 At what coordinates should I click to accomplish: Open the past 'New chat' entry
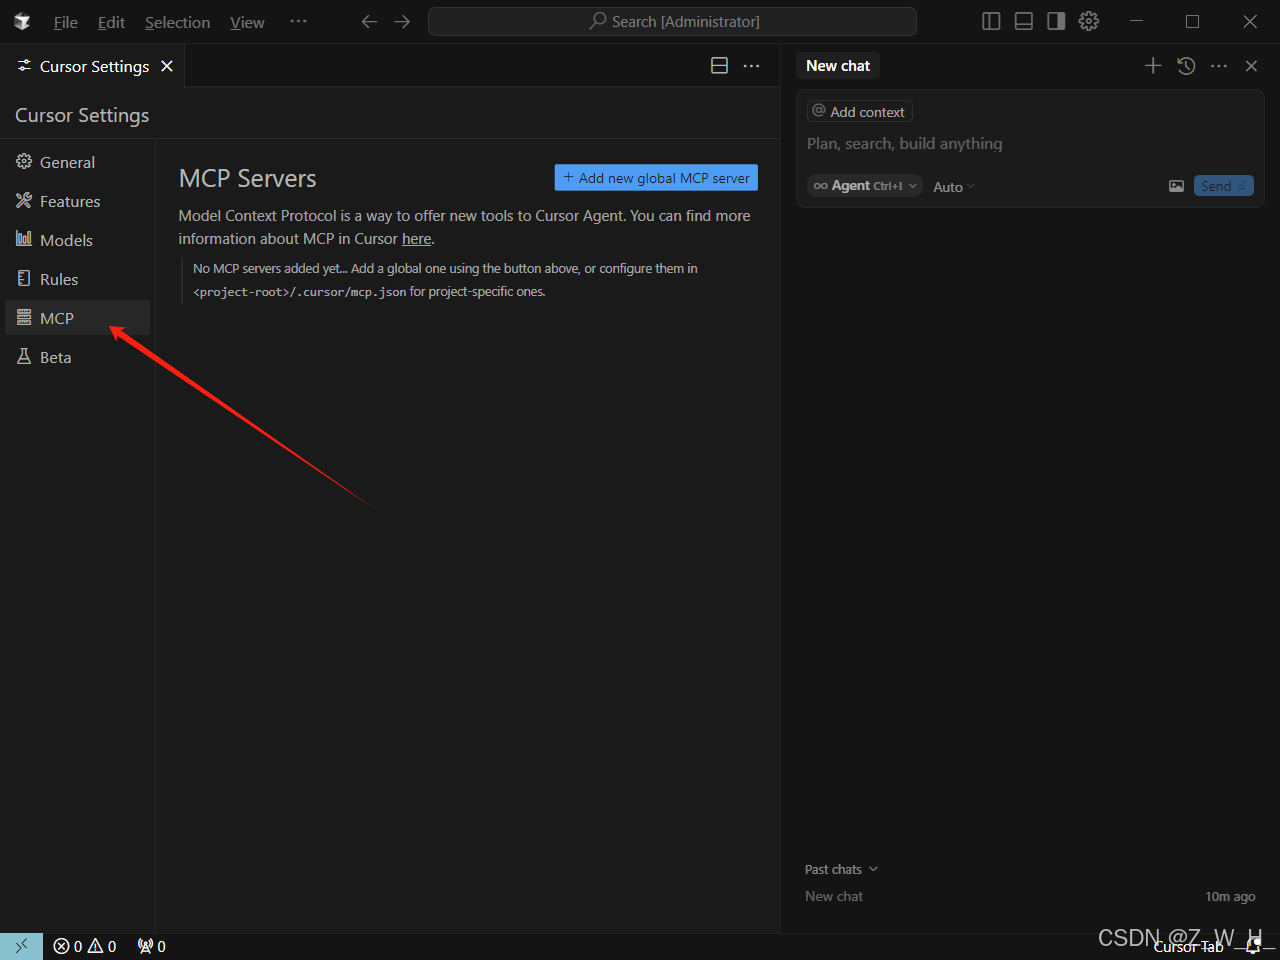[1030, 896]
